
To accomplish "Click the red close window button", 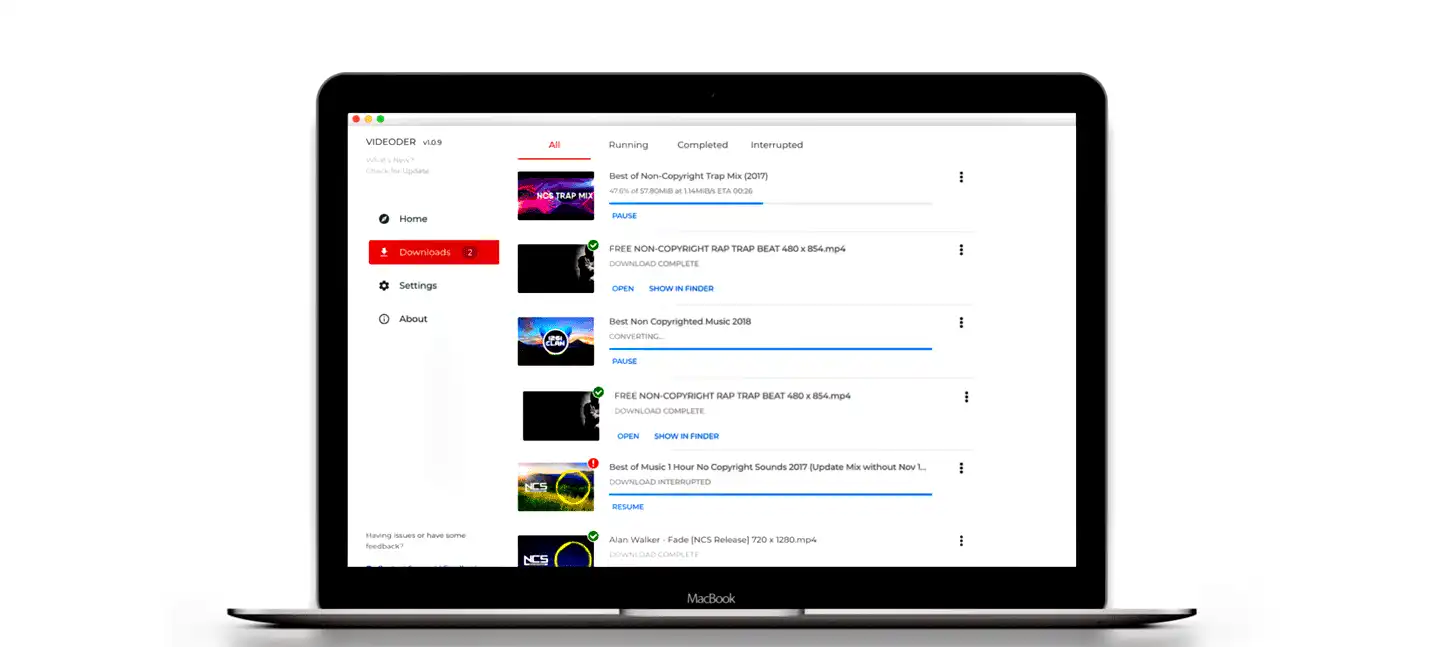I will [356, 119].
